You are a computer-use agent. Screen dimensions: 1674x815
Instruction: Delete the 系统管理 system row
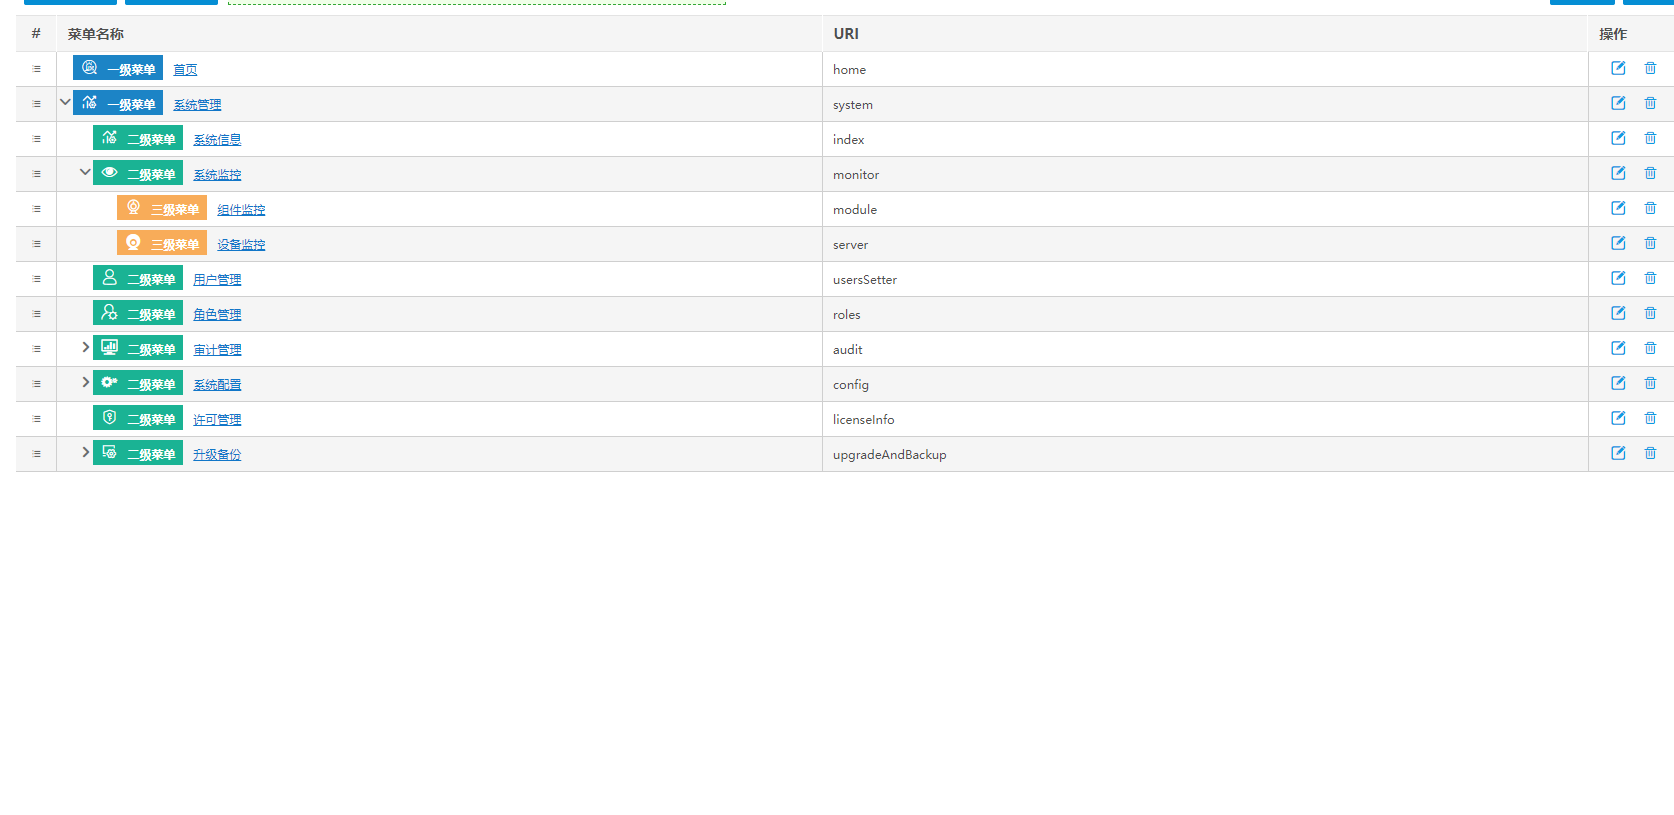(1650, 103)
